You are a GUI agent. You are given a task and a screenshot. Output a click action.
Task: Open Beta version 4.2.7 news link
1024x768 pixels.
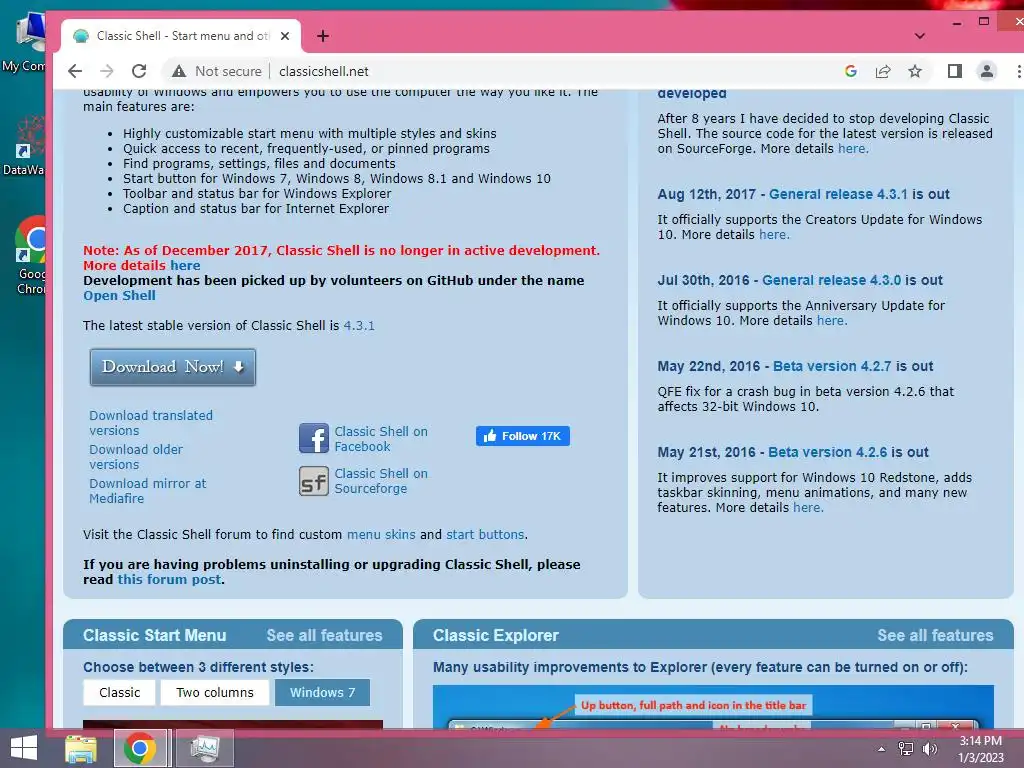832,366
